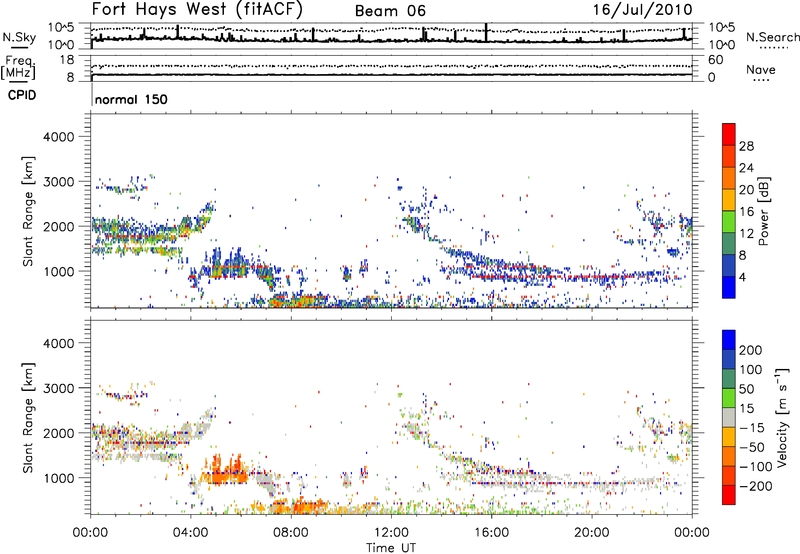This screenshot has height=554, width=800.
Task: Click the tall noise spike near 16:00
Action: click(x=486, y=32)
